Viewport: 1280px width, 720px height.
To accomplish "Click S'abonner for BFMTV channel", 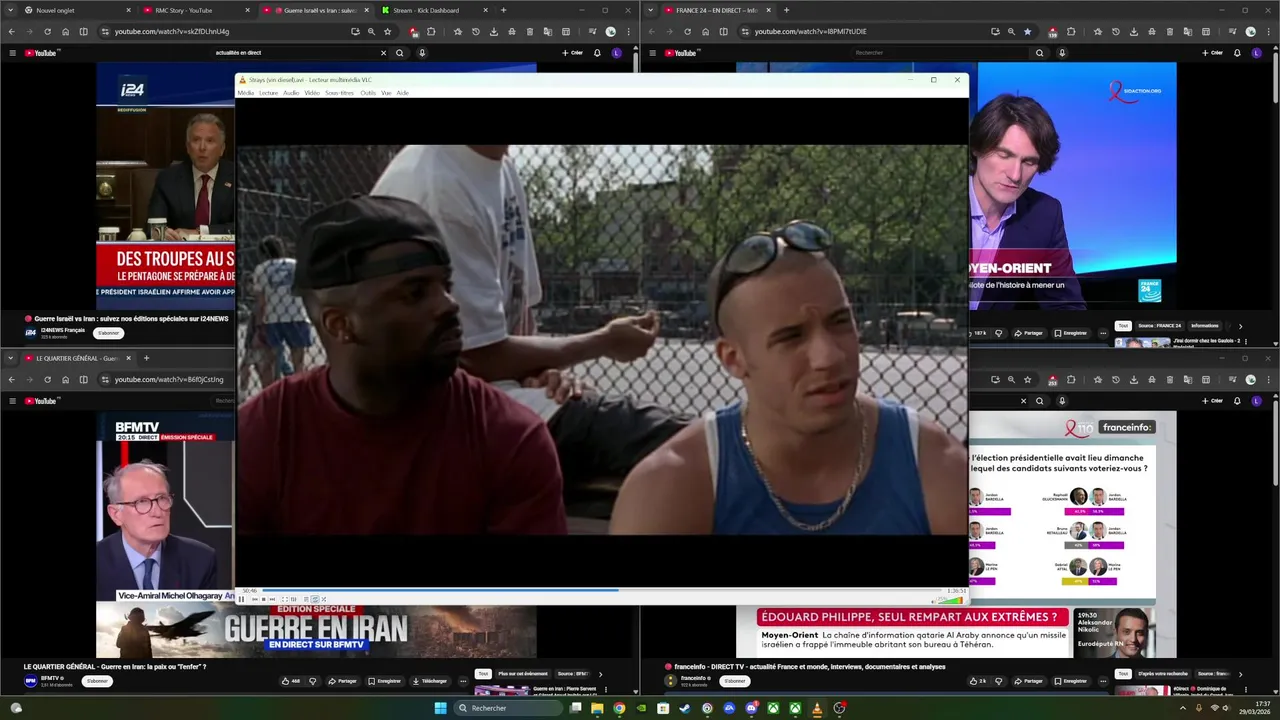I will [x=97, y=681].
